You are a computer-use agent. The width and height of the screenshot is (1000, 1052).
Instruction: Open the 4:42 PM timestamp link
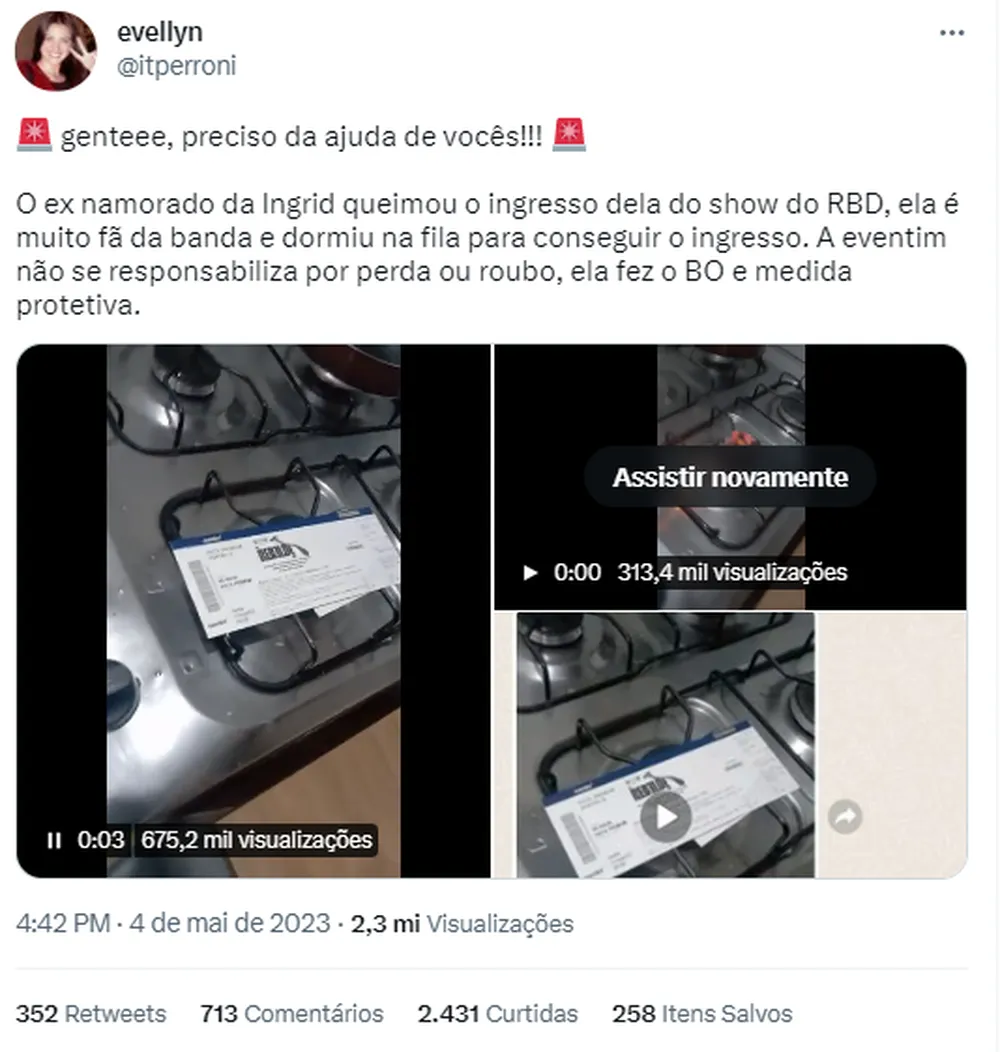(x=63, y=923)
